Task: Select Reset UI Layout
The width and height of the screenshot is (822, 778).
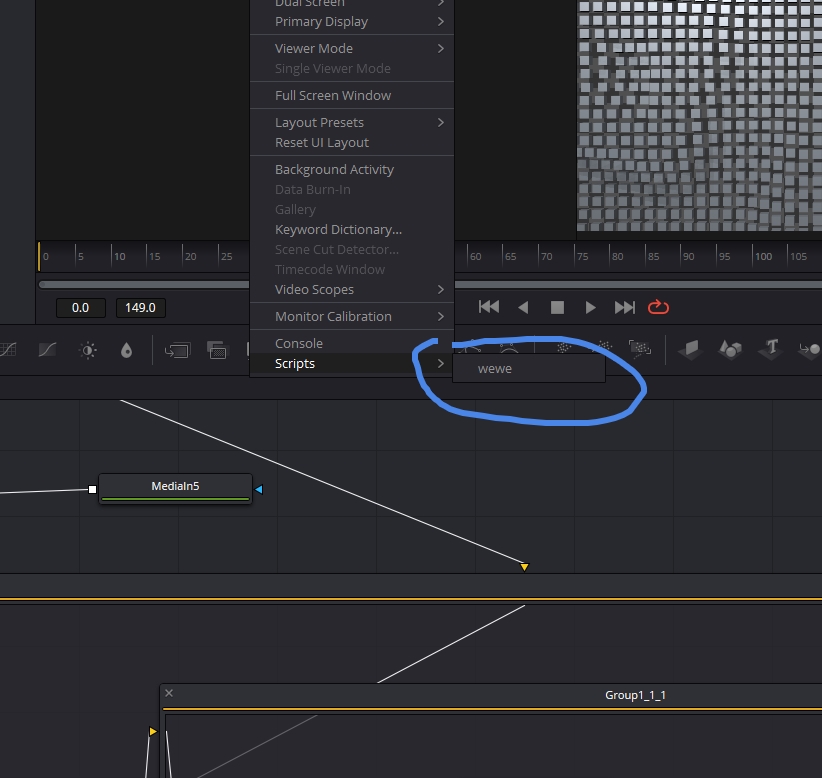Action: [x=352, y=143]
